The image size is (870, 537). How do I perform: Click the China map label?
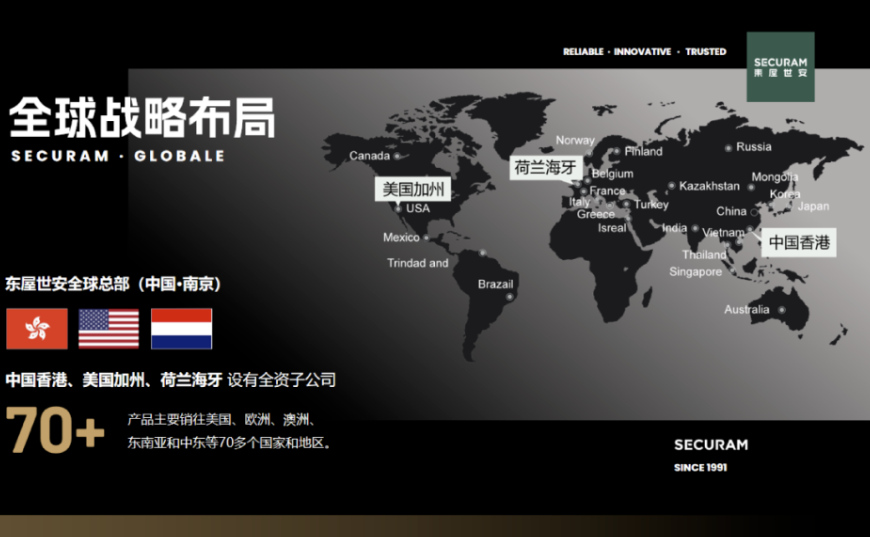[x=731, y=211]
